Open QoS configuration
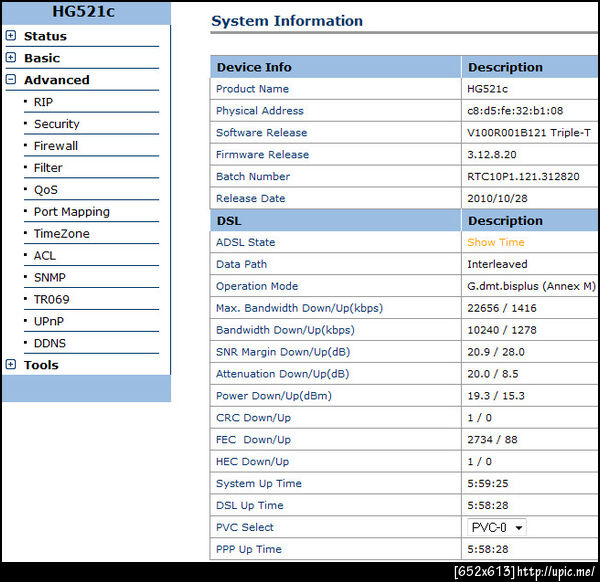Viewport: 600px width, 582px height. click(x=46, y=190)
